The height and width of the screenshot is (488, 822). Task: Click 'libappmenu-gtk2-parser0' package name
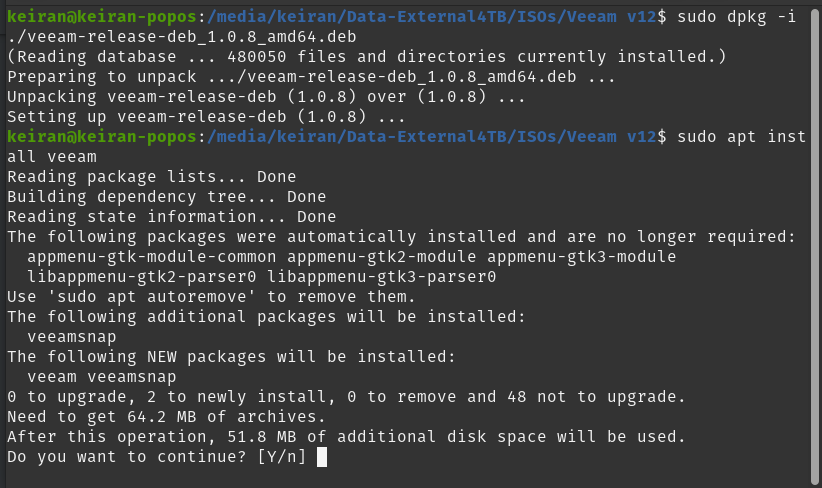142,277
